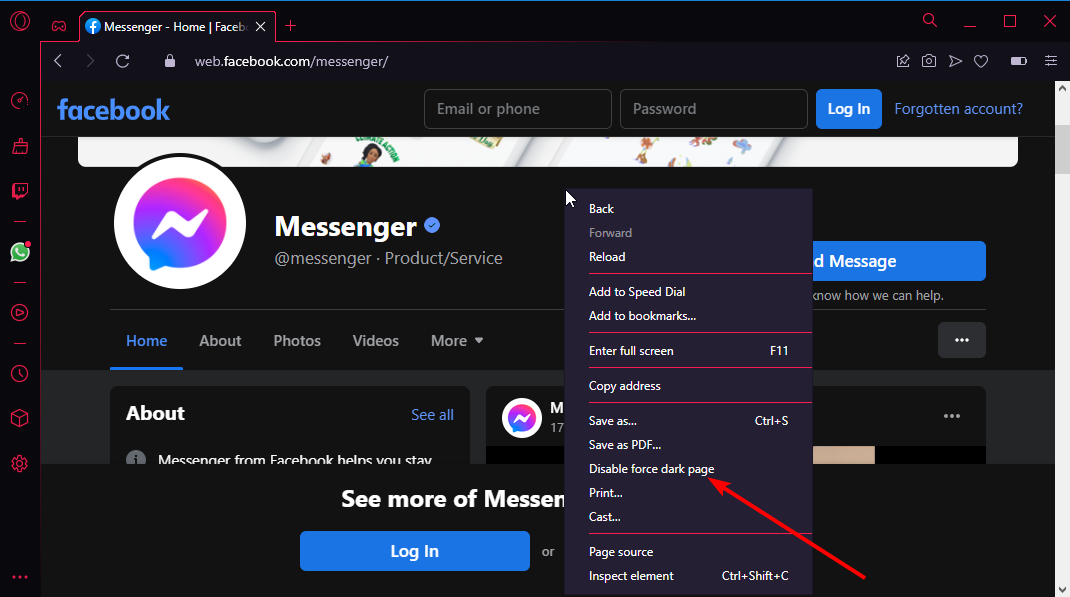Image resolution: width=1070 pixels, height=597 pixels.
Task: Click the facebook logo
Action: point(113,110)
